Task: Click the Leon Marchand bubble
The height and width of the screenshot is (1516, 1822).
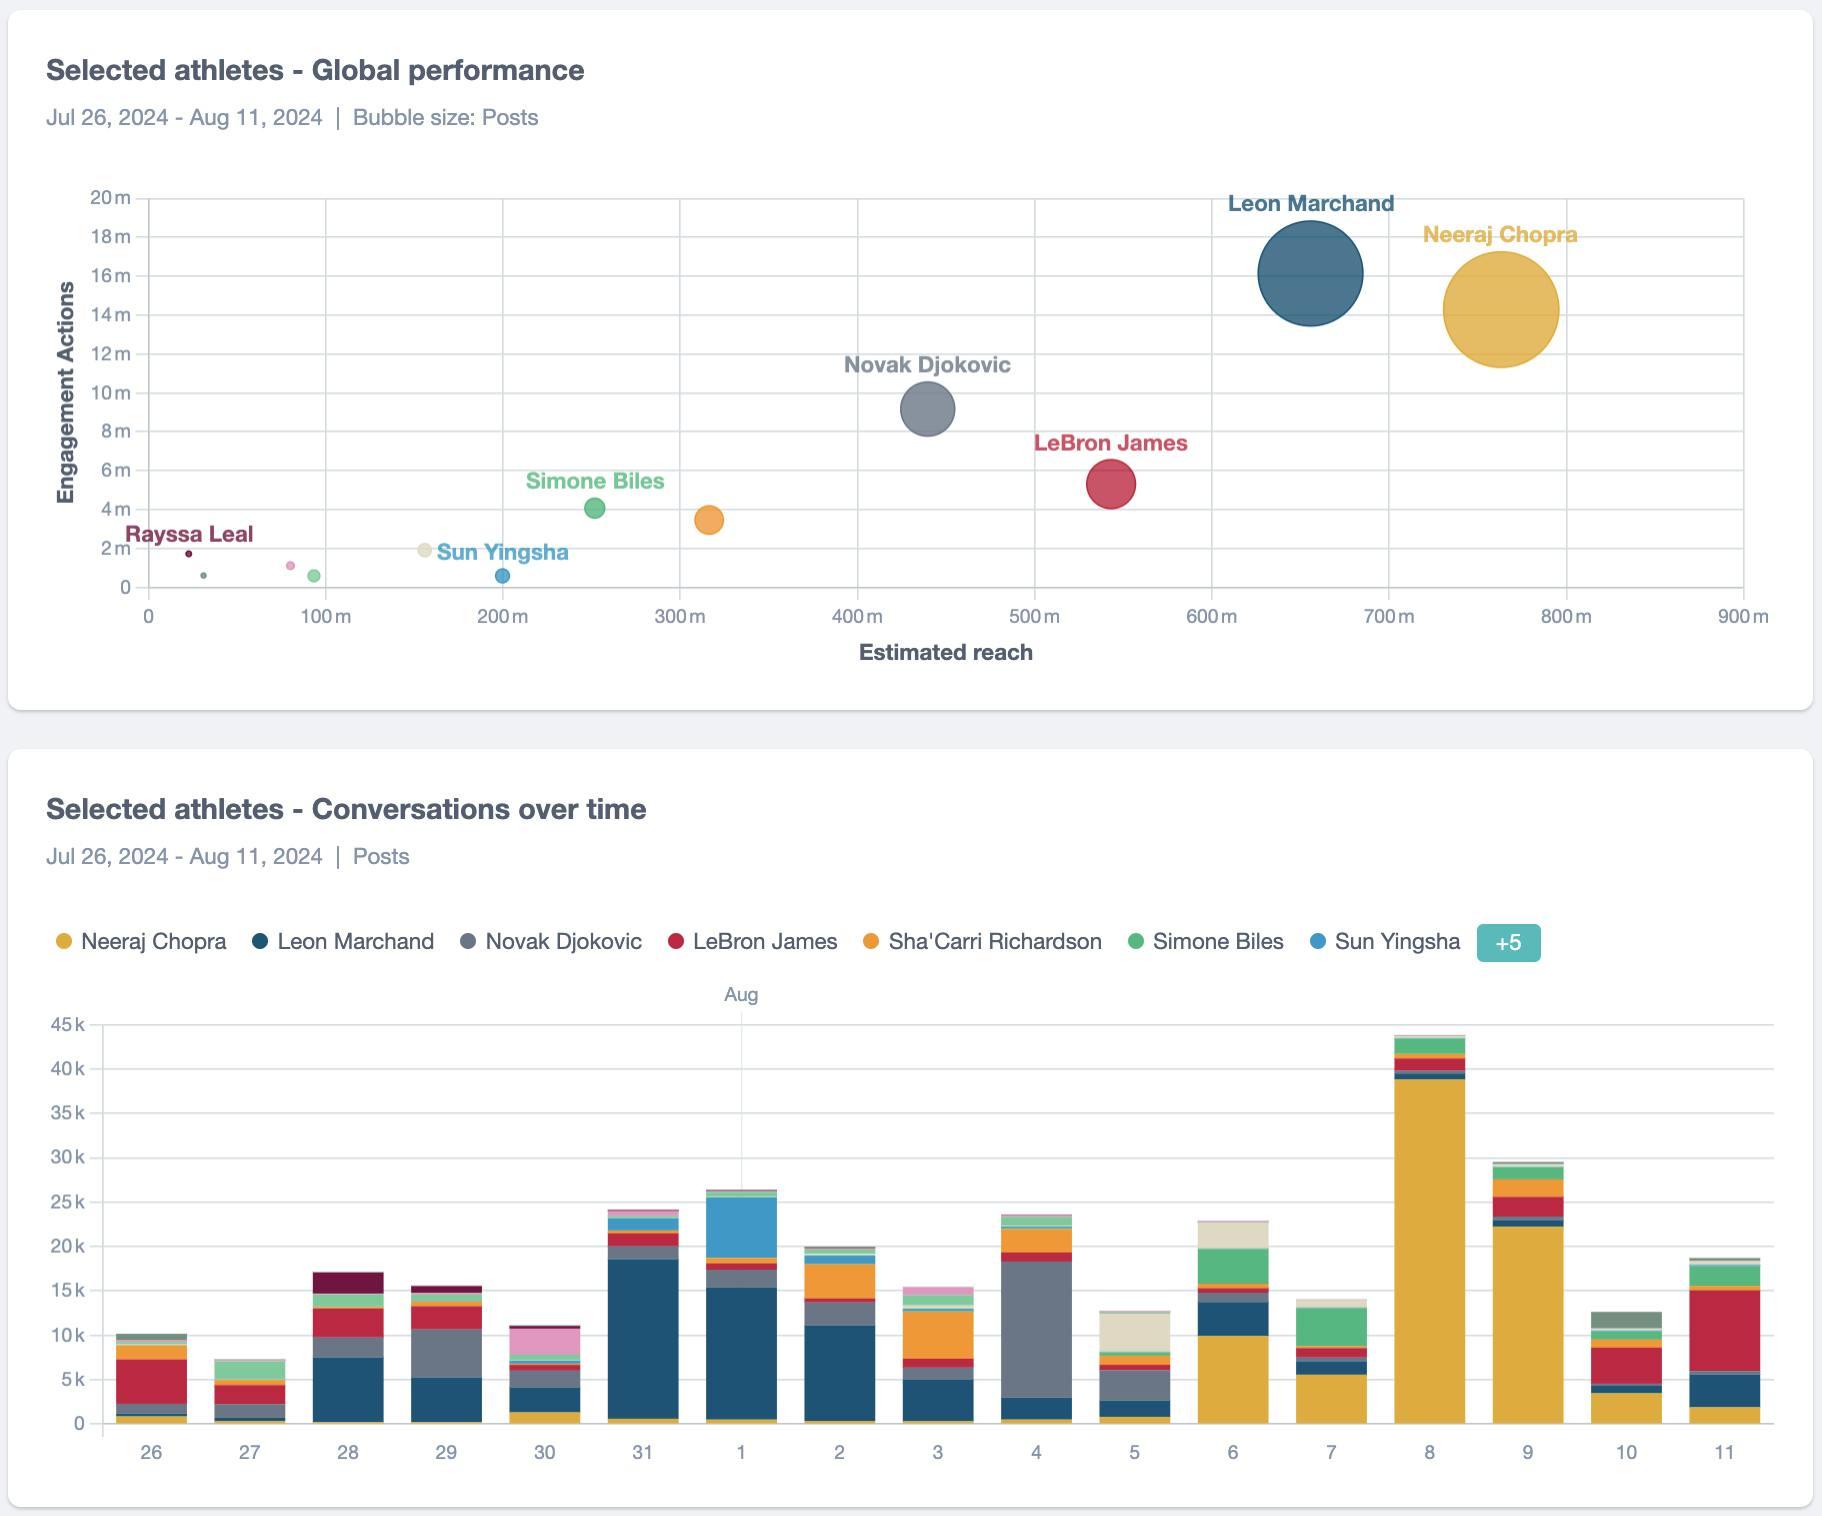Action: (1310, 273)
